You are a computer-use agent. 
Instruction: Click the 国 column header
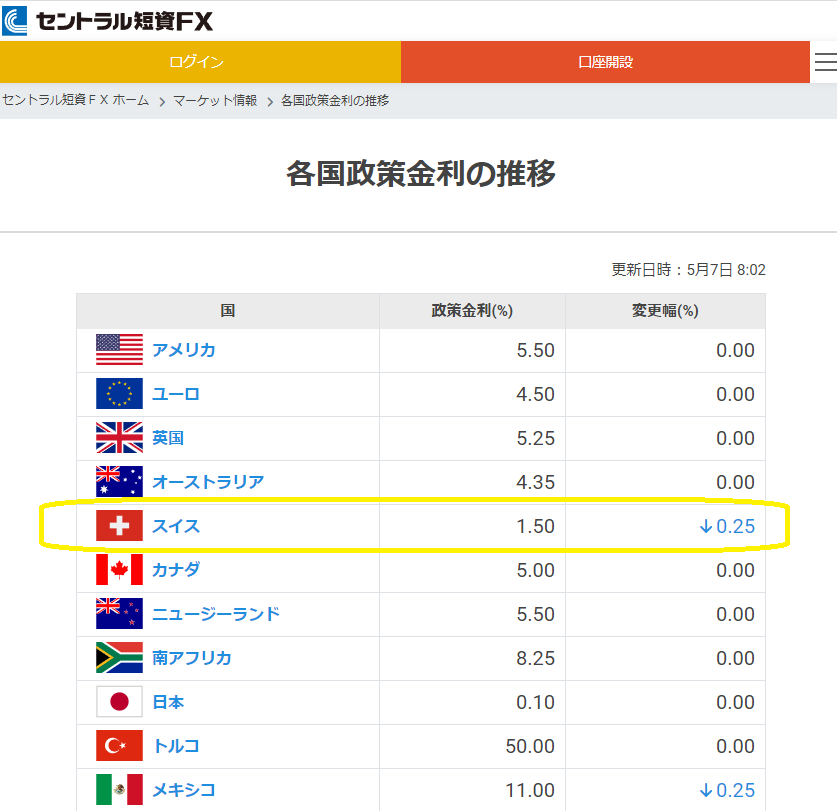pyautogui.click(x=228, y=311)
